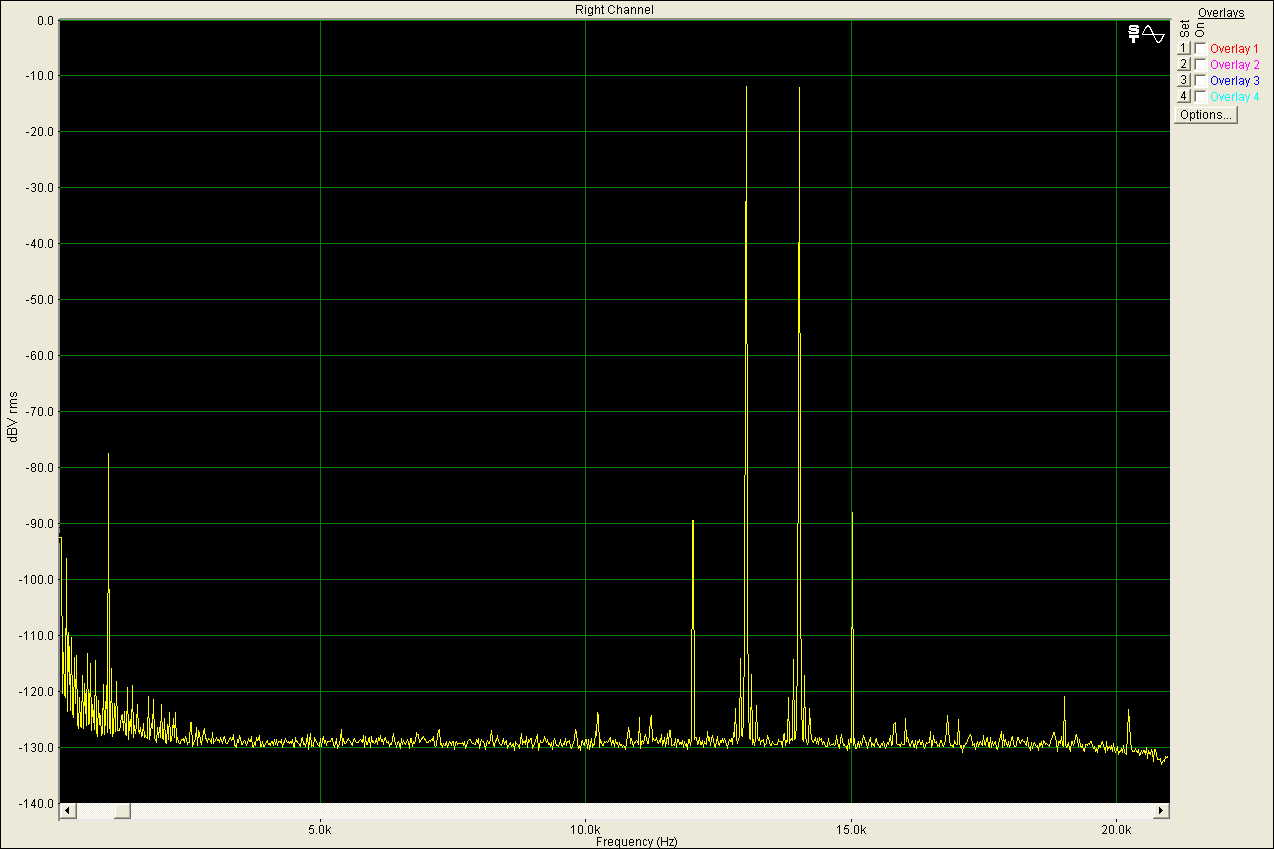Click the 10.0k frequency tick label
The height and width of the screenshot is (849, 1274).
pyautogui.click(x=585, y=830)
